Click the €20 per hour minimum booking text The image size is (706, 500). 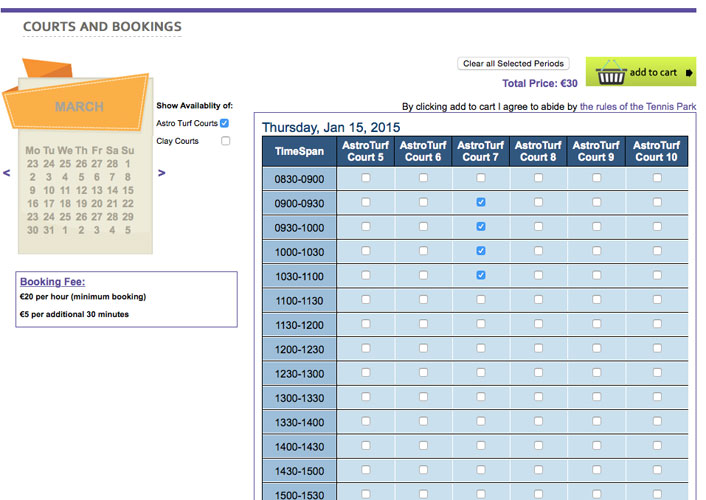pyautogui.click(x=83, y=296)
